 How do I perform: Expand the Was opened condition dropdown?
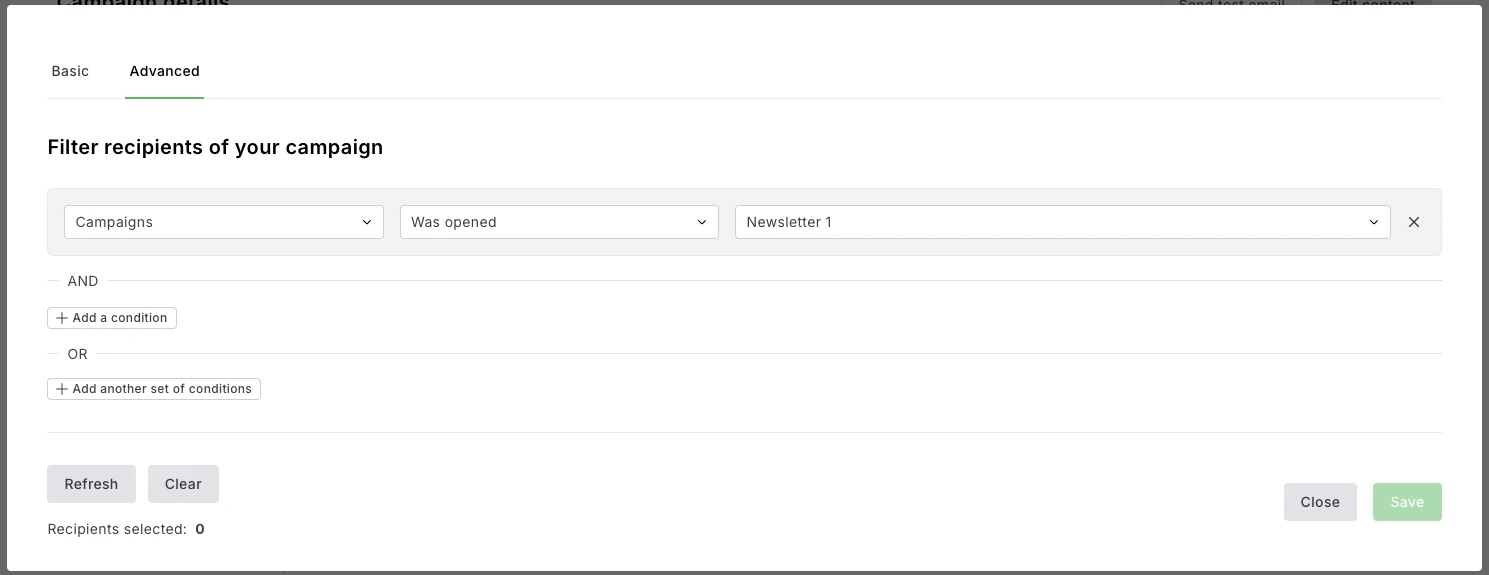pyautogui.click(x=558, y=222)
